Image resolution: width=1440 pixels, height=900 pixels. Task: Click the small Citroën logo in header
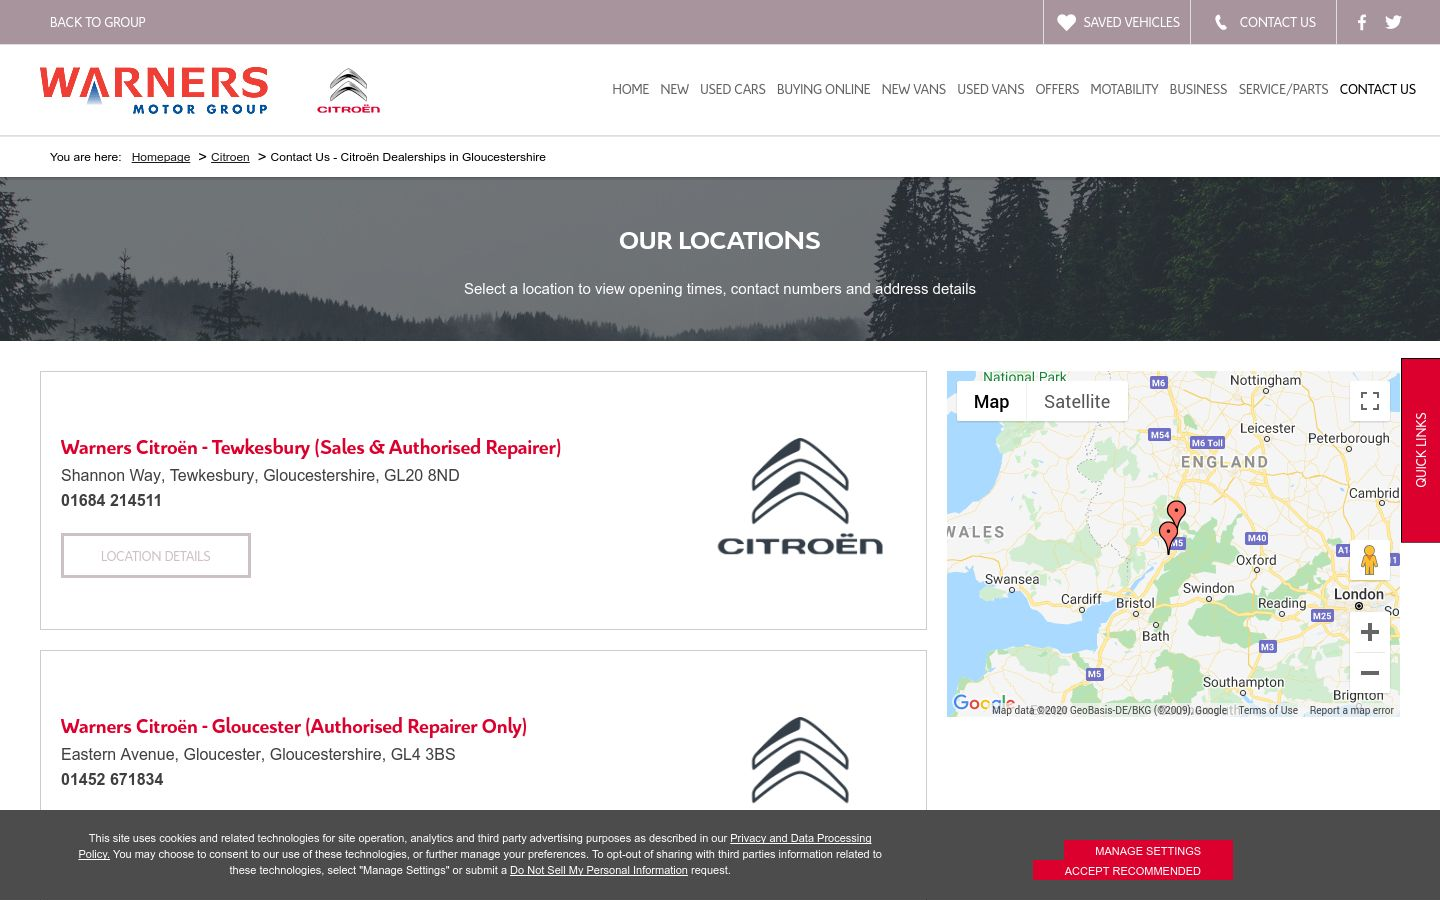348,90
